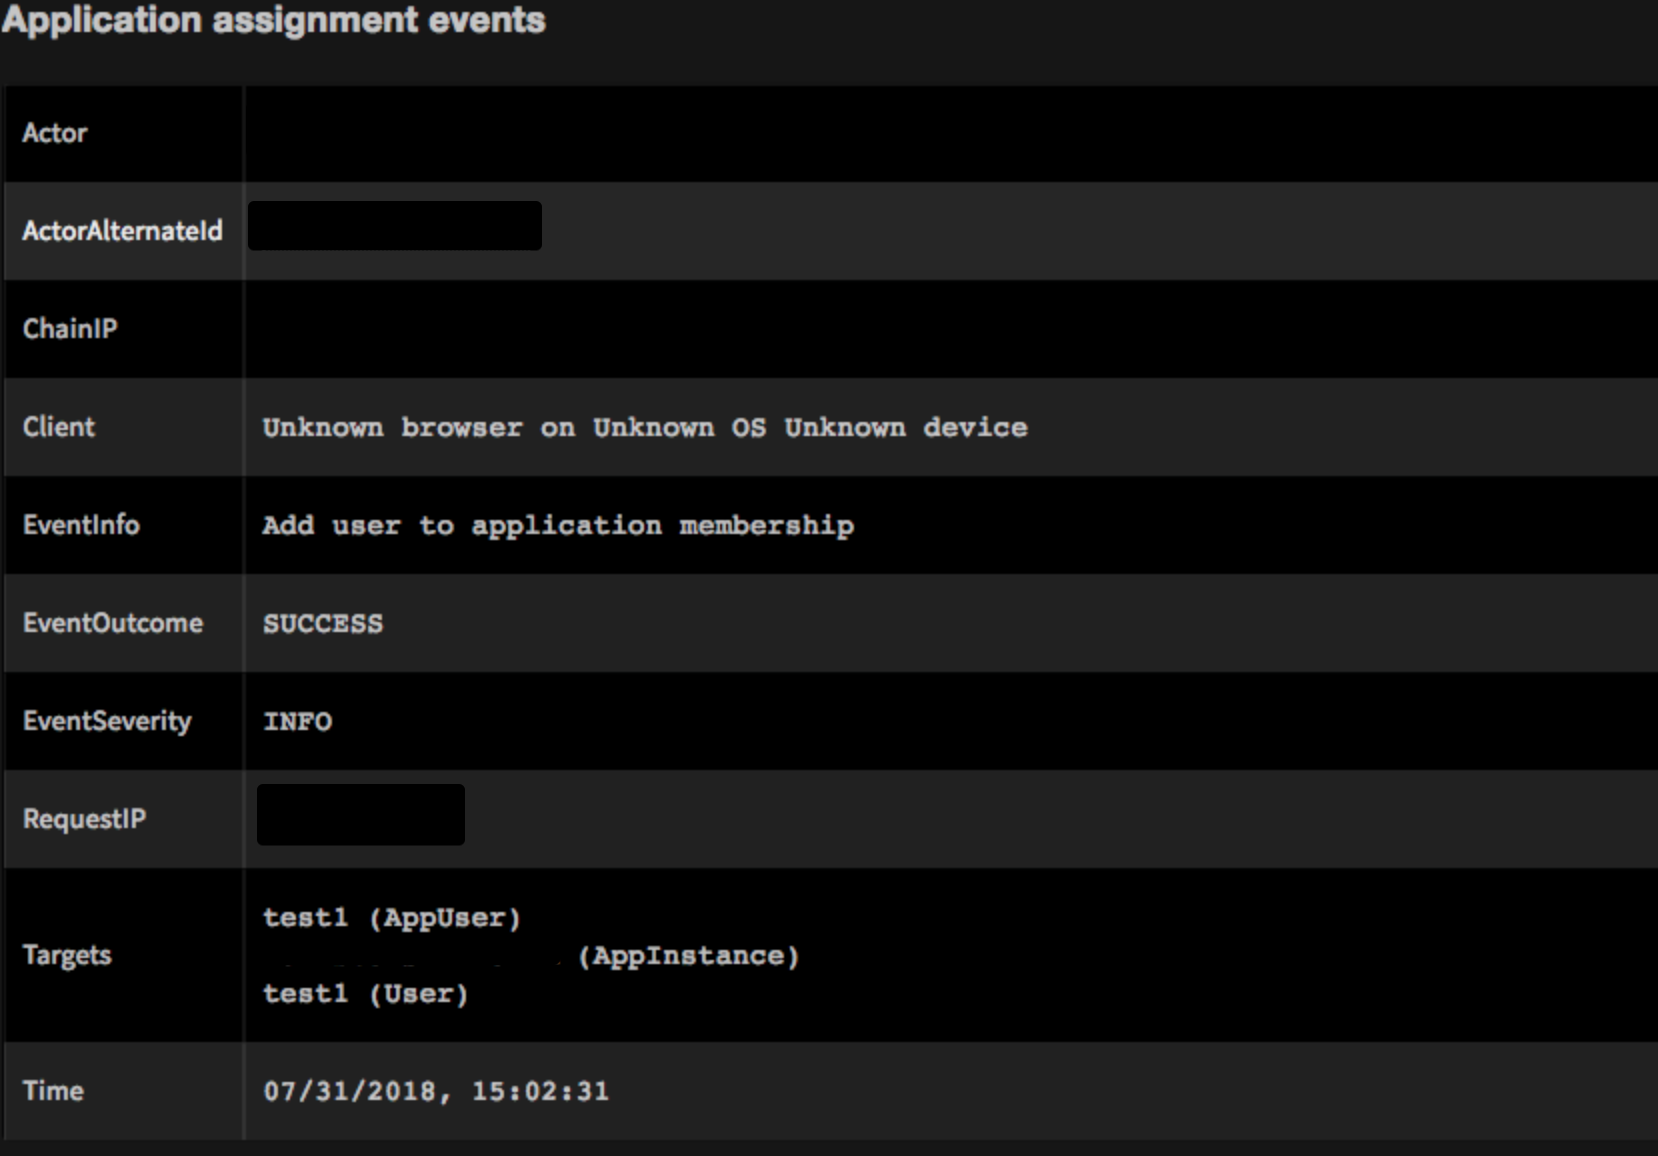Click the "test1 (AppUser)" target entry
Image resolution: width=1658 pixels, height=1156 pixels.
tap(391, 918)
